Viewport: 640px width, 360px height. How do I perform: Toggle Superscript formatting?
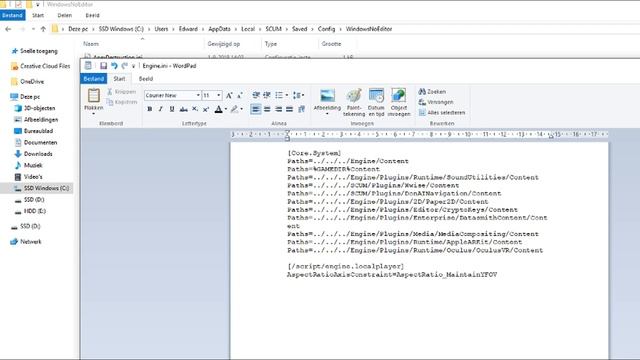click(206, 109)
